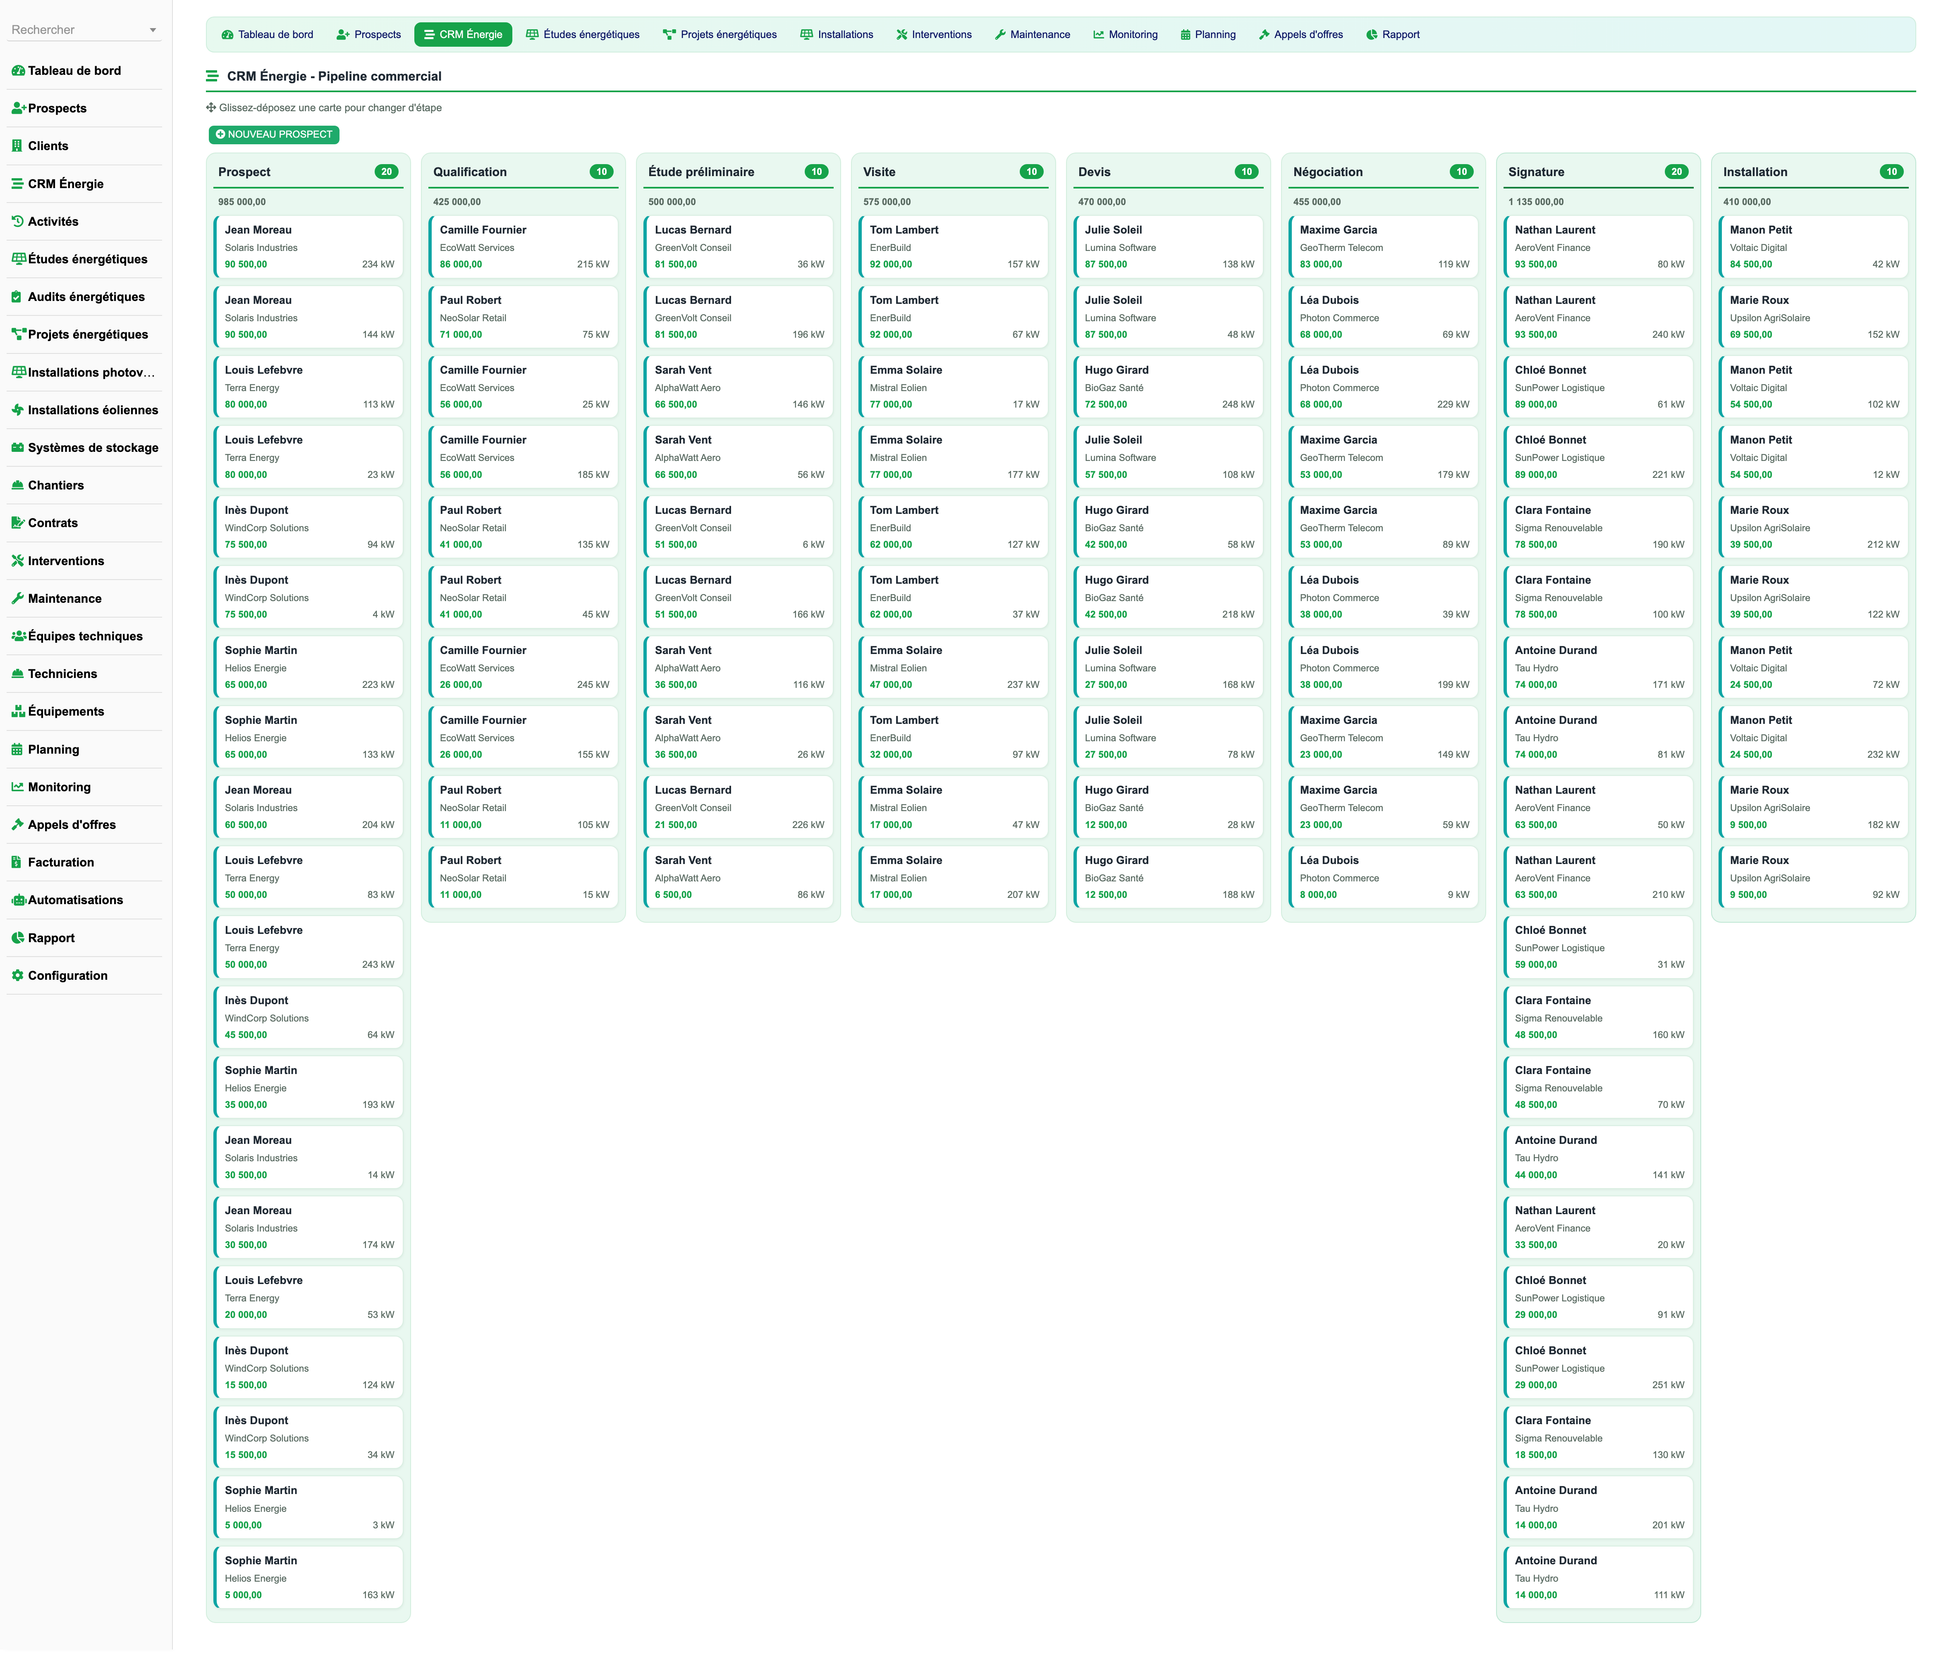Open Rapport in the sidebar
This screenshot has width=1946, height=1666.
click(x=84, y=938)
